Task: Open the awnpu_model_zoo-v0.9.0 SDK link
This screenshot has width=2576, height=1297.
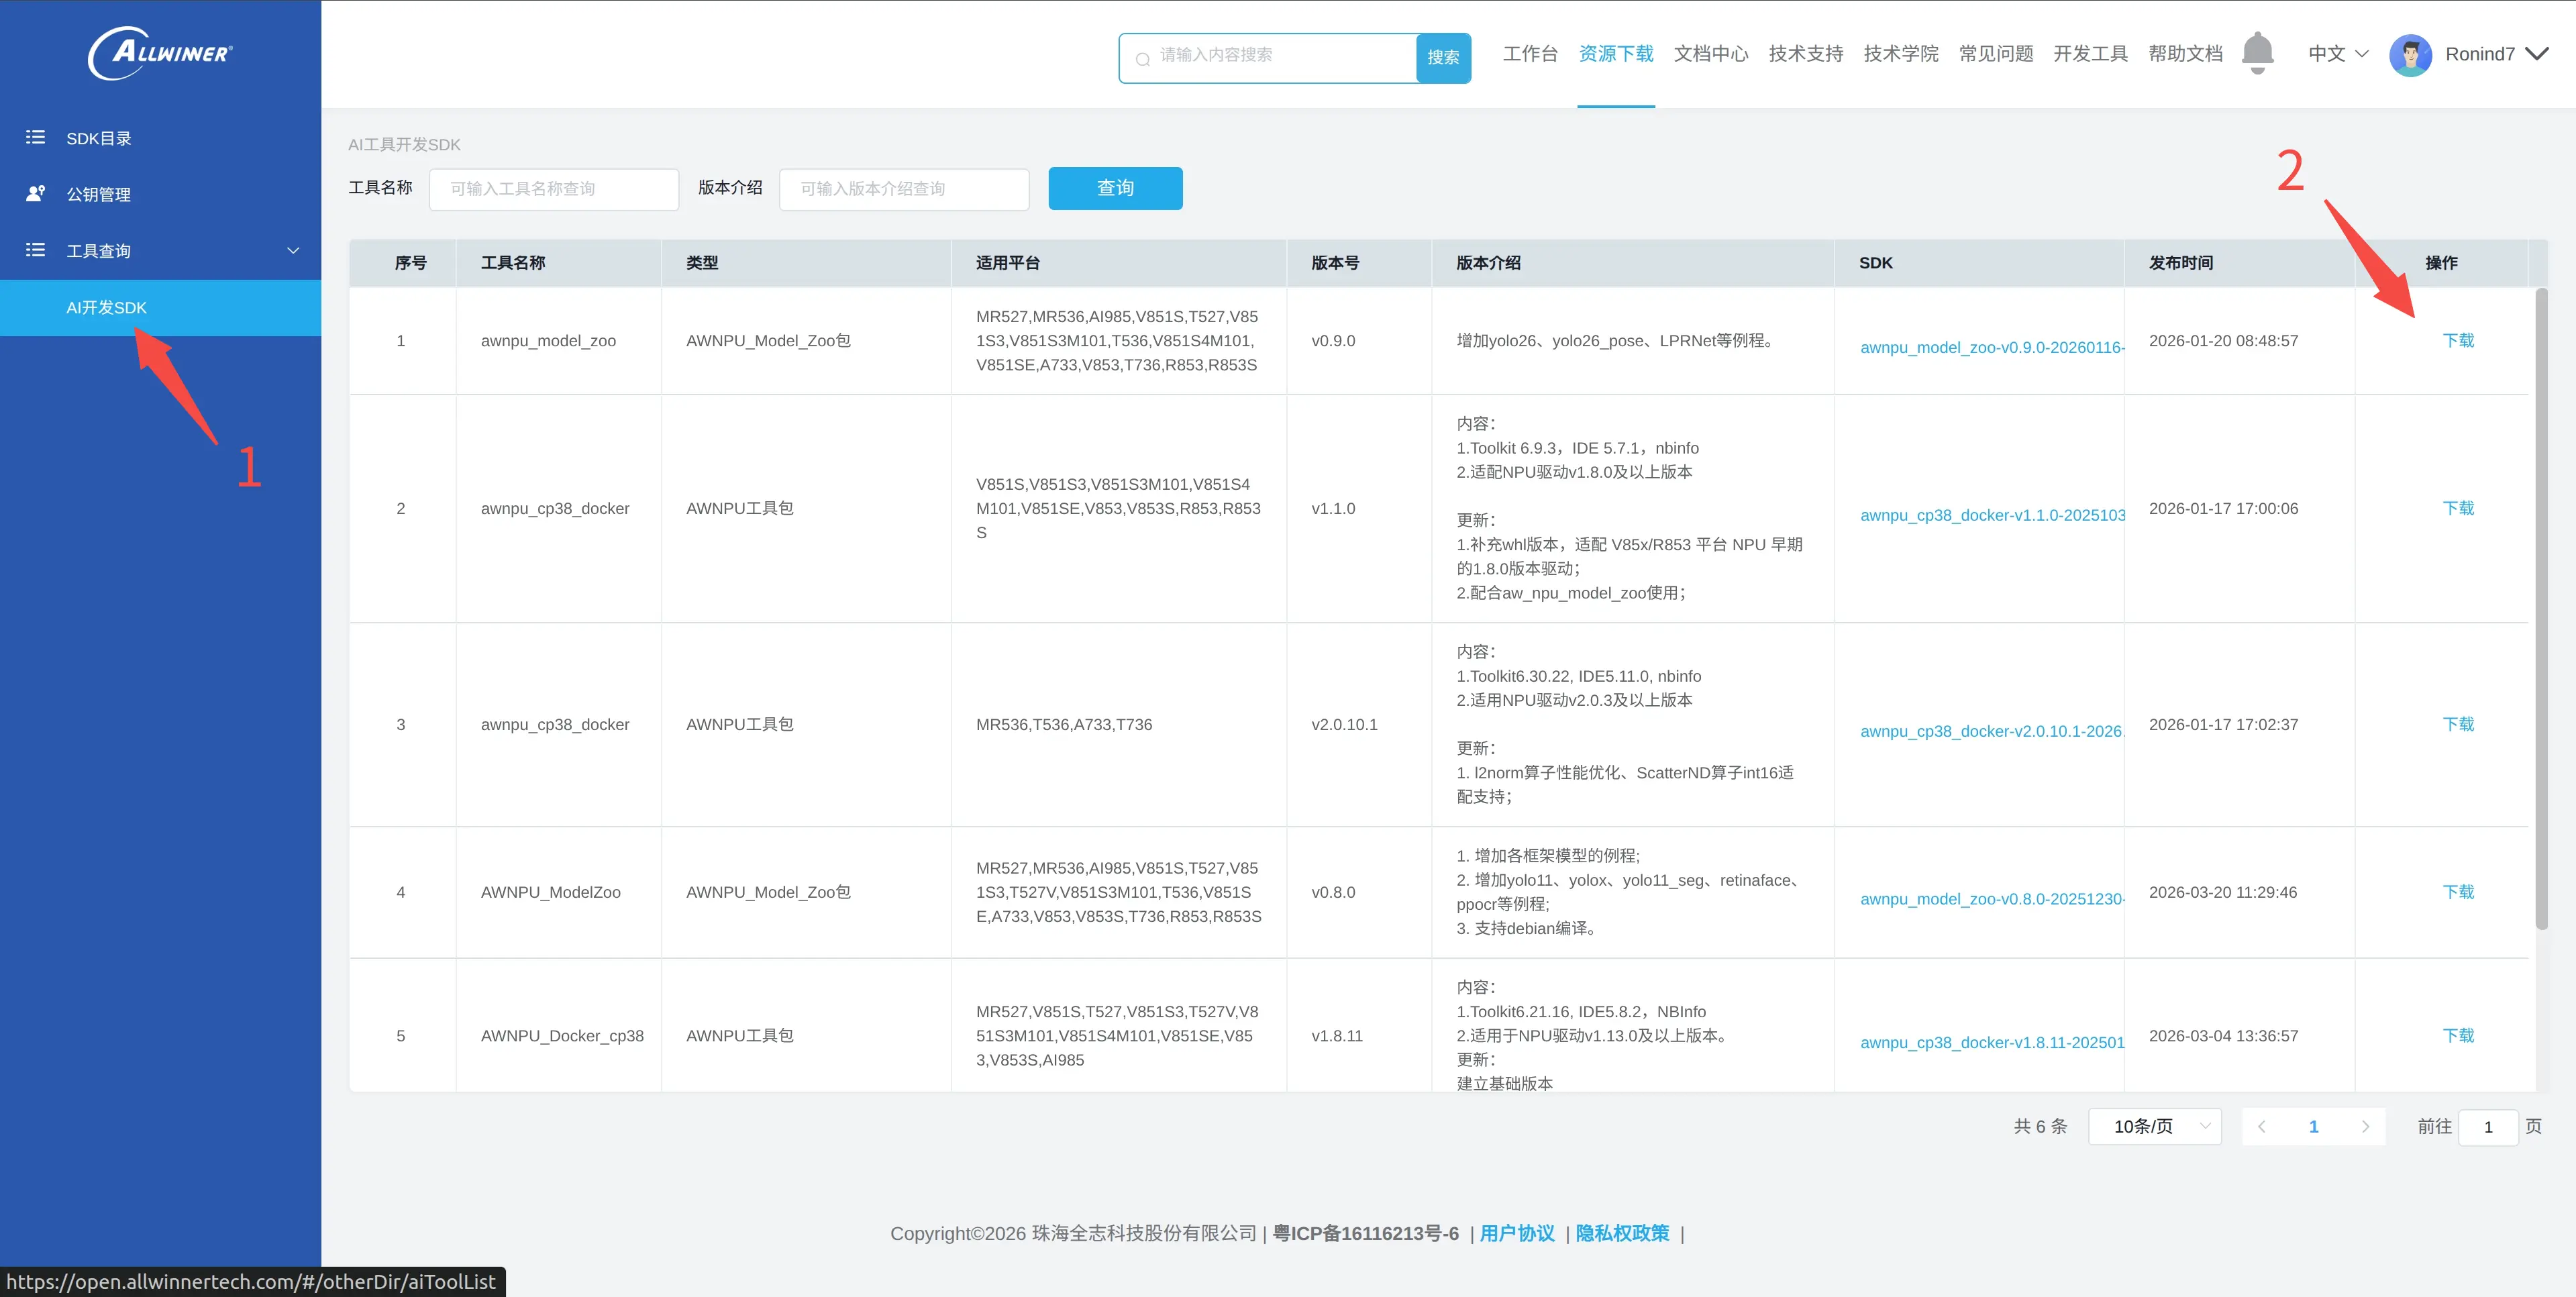Action: [1992, 347]
